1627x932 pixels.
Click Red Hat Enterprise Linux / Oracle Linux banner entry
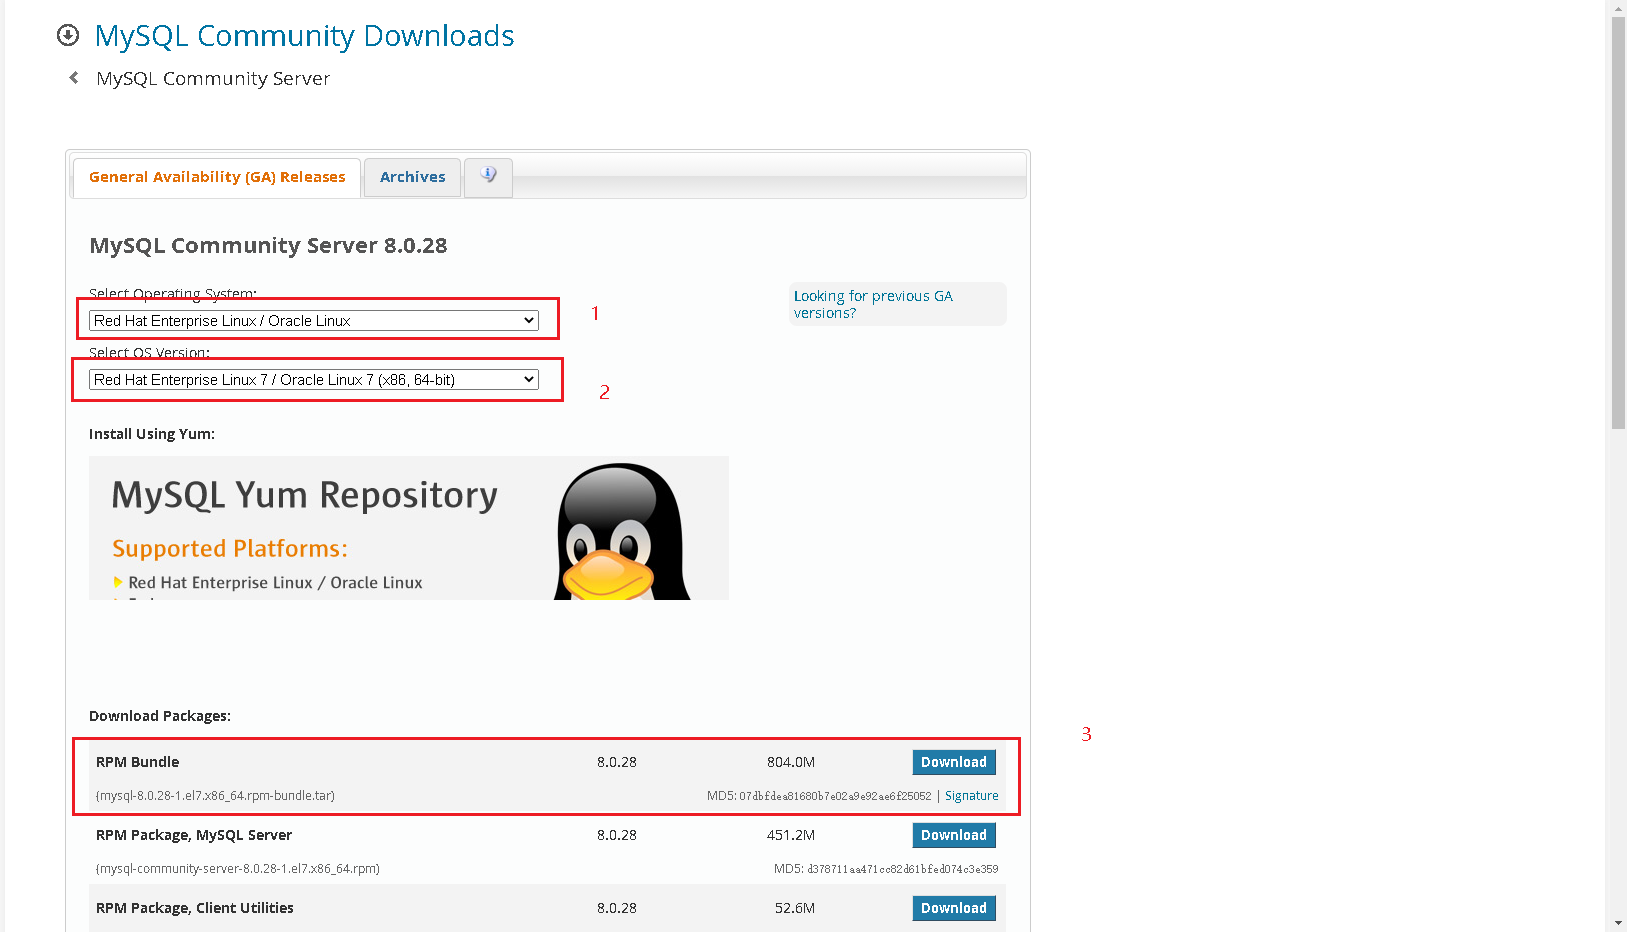pos(275,583)
